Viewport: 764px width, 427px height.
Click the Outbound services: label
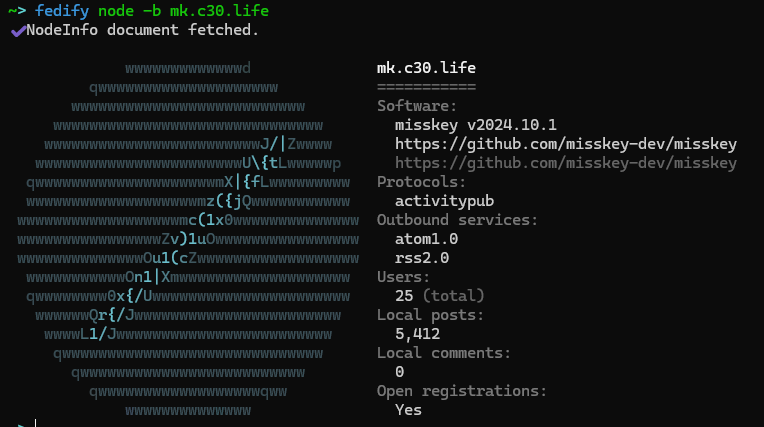pyautogui.click(x=458, y=220)
